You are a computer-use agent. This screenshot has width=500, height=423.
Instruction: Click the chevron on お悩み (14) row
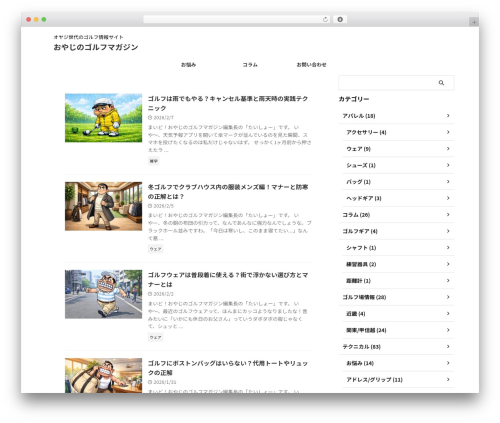coord(448,363)
